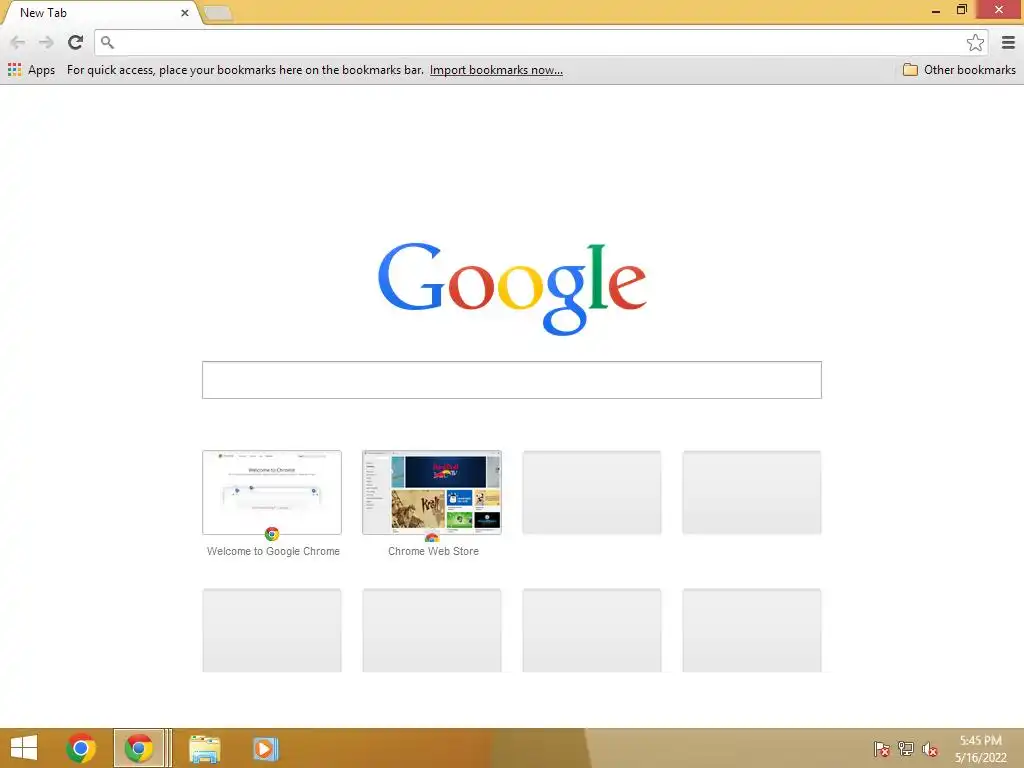Open a new tab with the blank tab button

coord(218,12)
